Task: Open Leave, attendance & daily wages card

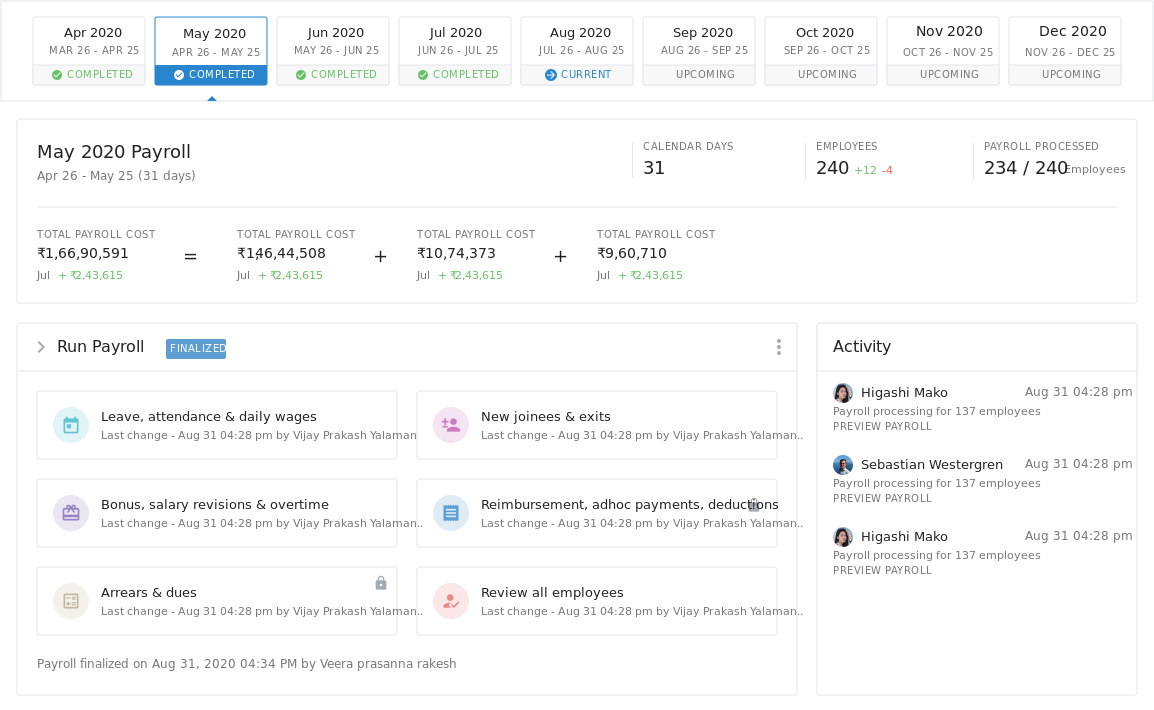Action: tap(217, 425)
